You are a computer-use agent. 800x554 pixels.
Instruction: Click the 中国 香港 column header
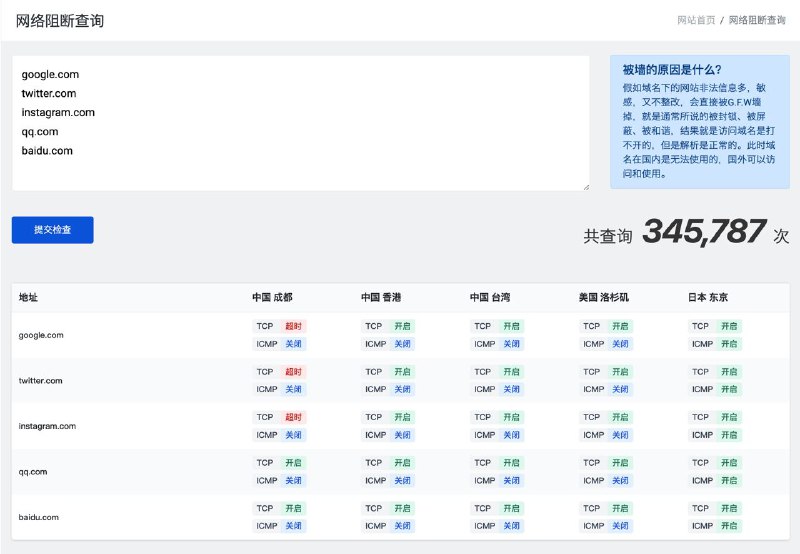381,297
